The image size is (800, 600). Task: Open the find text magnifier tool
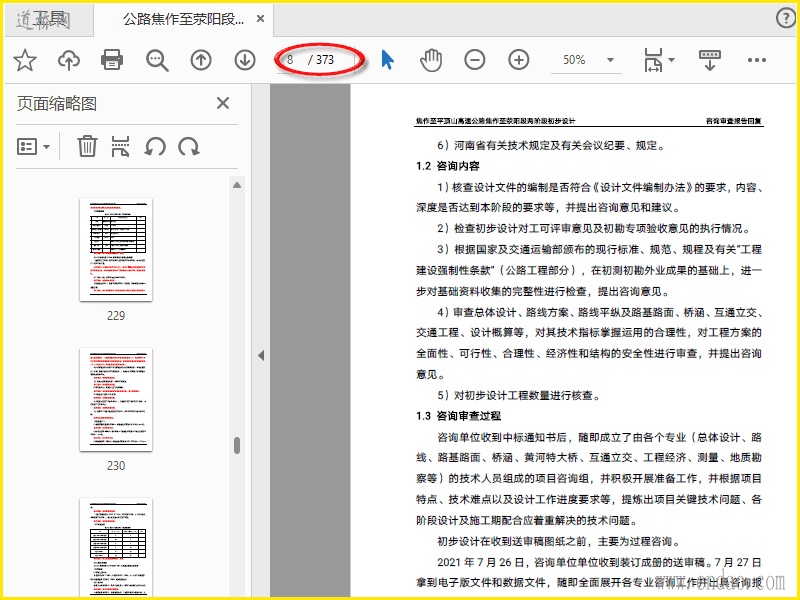(157, 60)
